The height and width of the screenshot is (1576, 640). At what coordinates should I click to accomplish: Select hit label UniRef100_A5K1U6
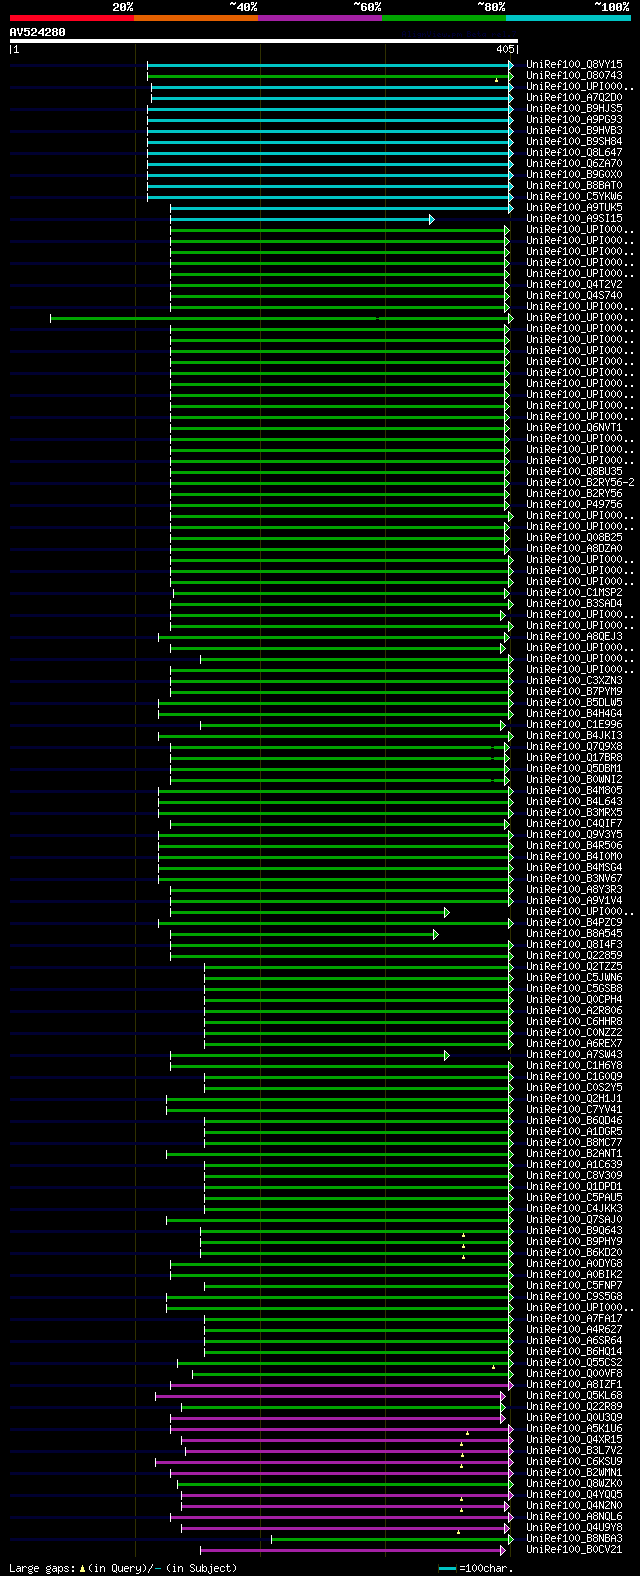coord(574,1428)
